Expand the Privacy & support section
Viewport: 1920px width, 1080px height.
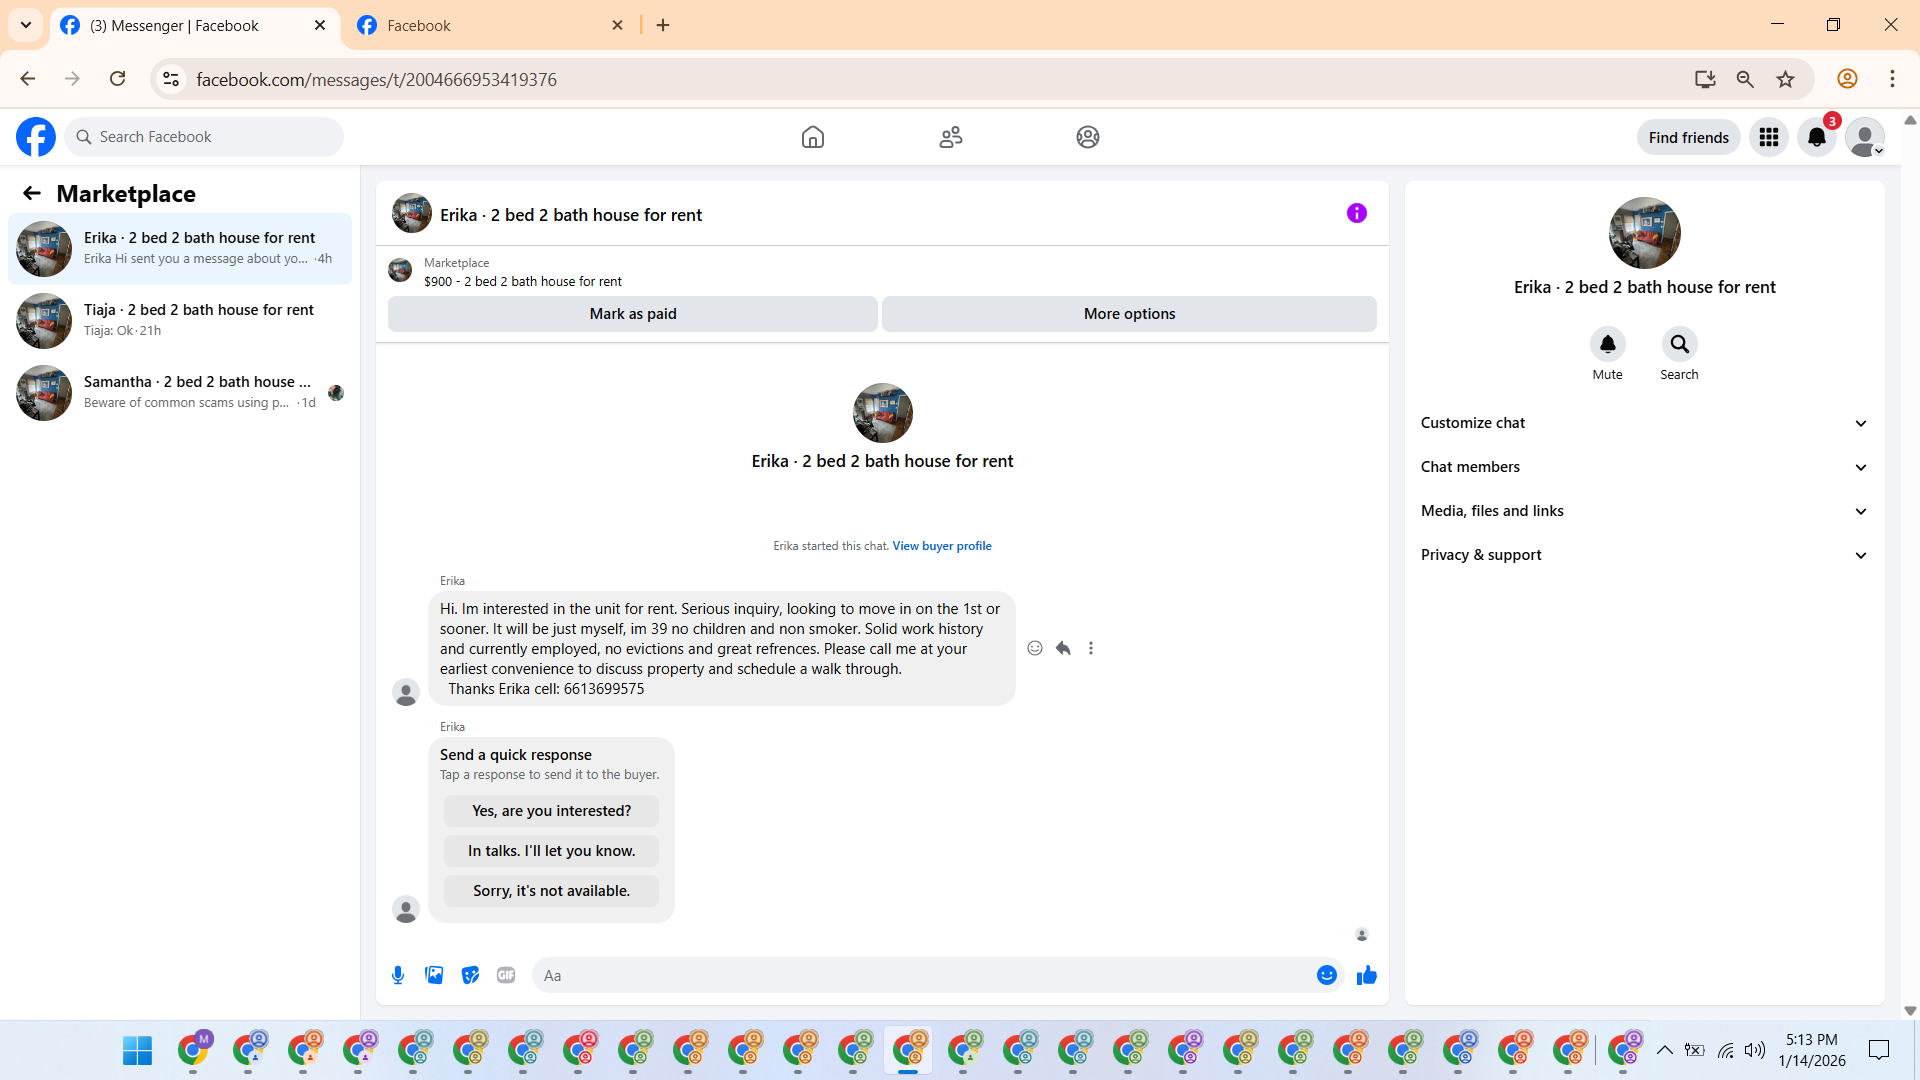click(x=1644, y=555)
